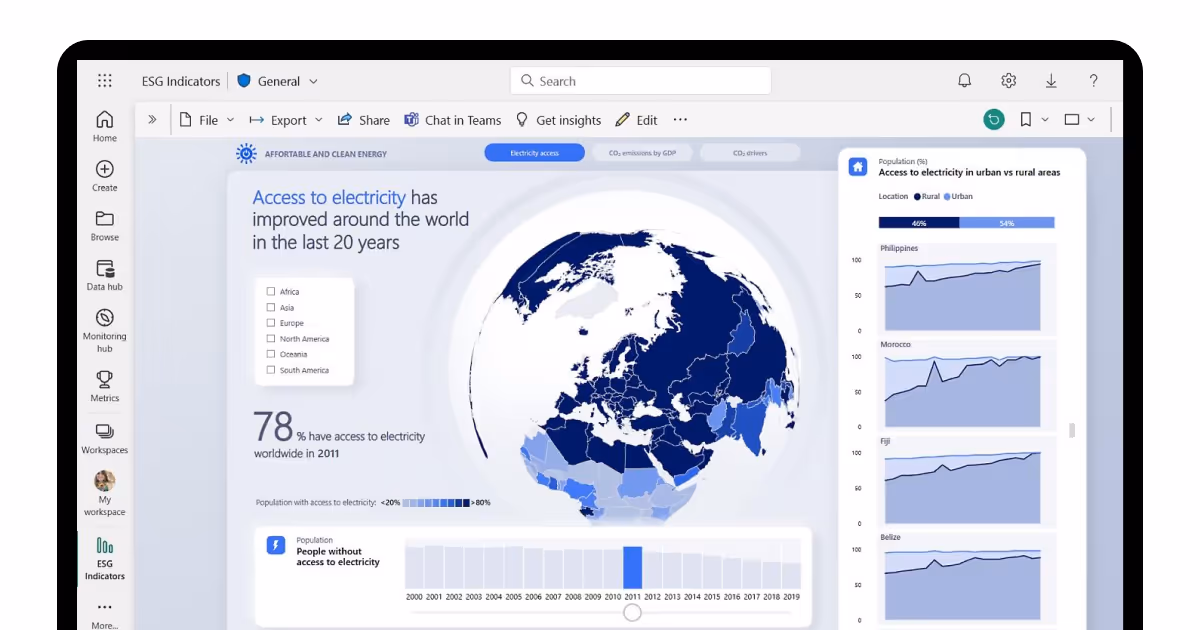
Task: Click the download arrow icon
Action: [1051, 81]
